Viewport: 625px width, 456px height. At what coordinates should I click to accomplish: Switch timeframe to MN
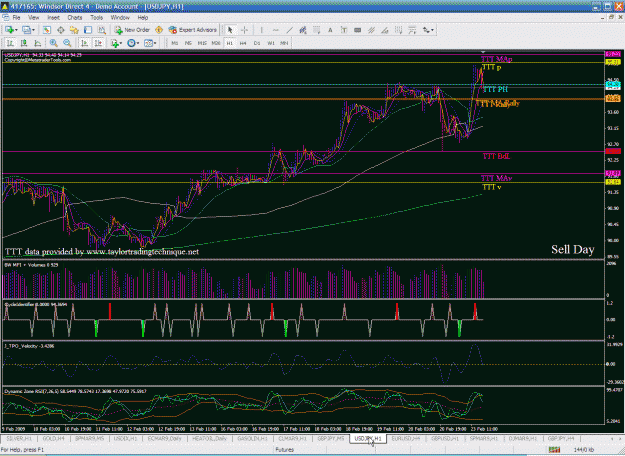point(284,43)
